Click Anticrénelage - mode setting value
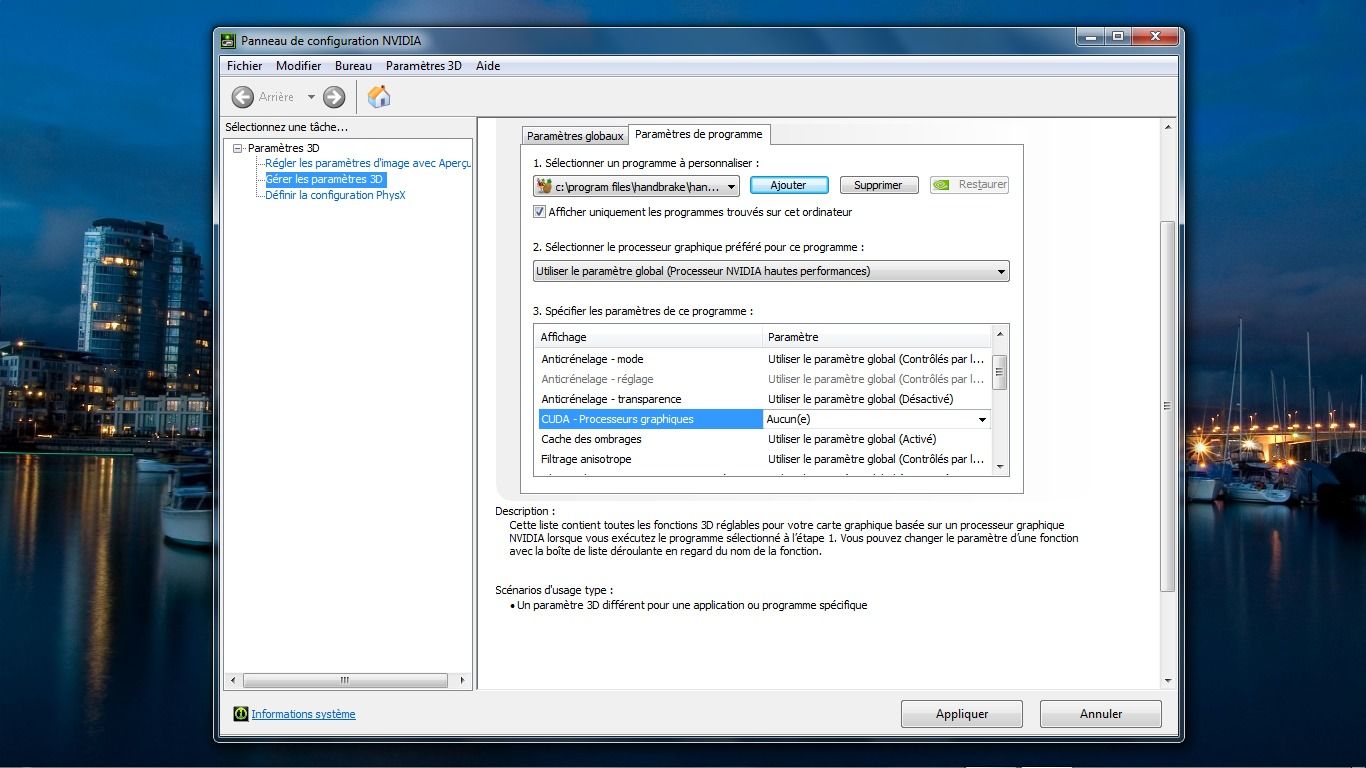 tap(876, 359)
